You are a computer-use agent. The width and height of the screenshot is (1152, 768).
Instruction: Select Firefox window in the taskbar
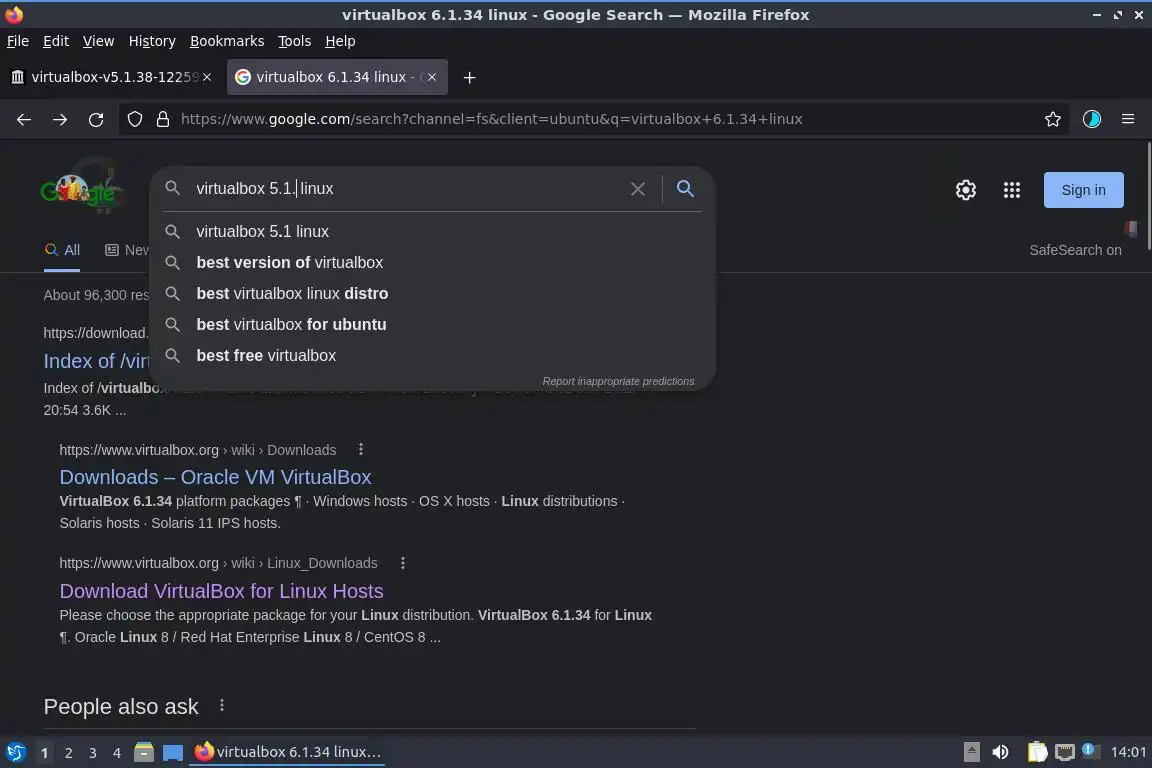click(287, 752)
